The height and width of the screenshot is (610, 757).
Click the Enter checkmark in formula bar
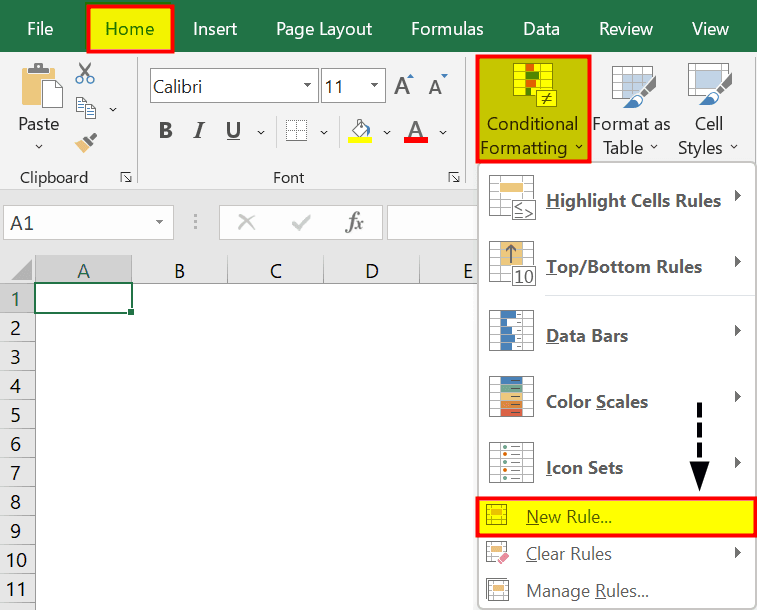(x=301, y=222)
